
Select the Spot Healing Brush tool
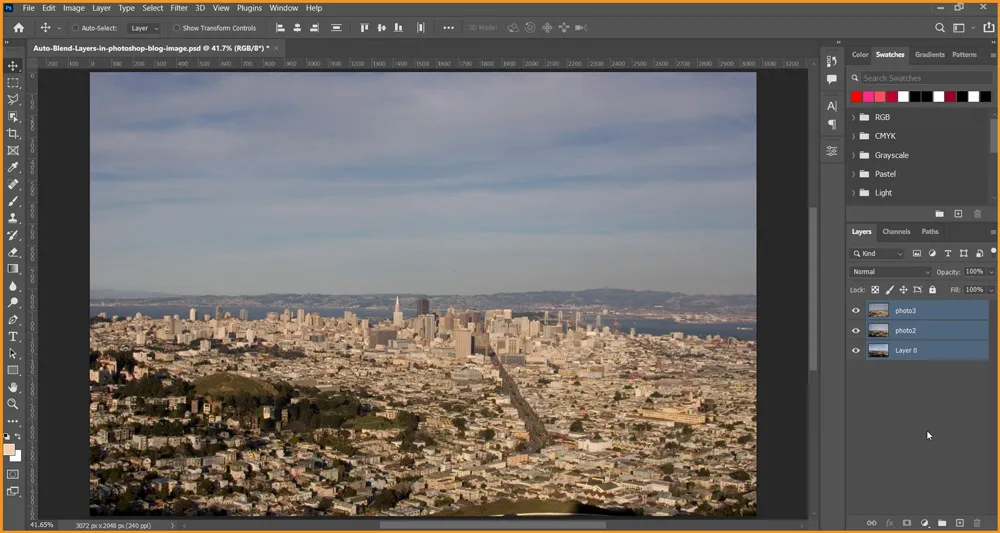[x=13, y=184]
